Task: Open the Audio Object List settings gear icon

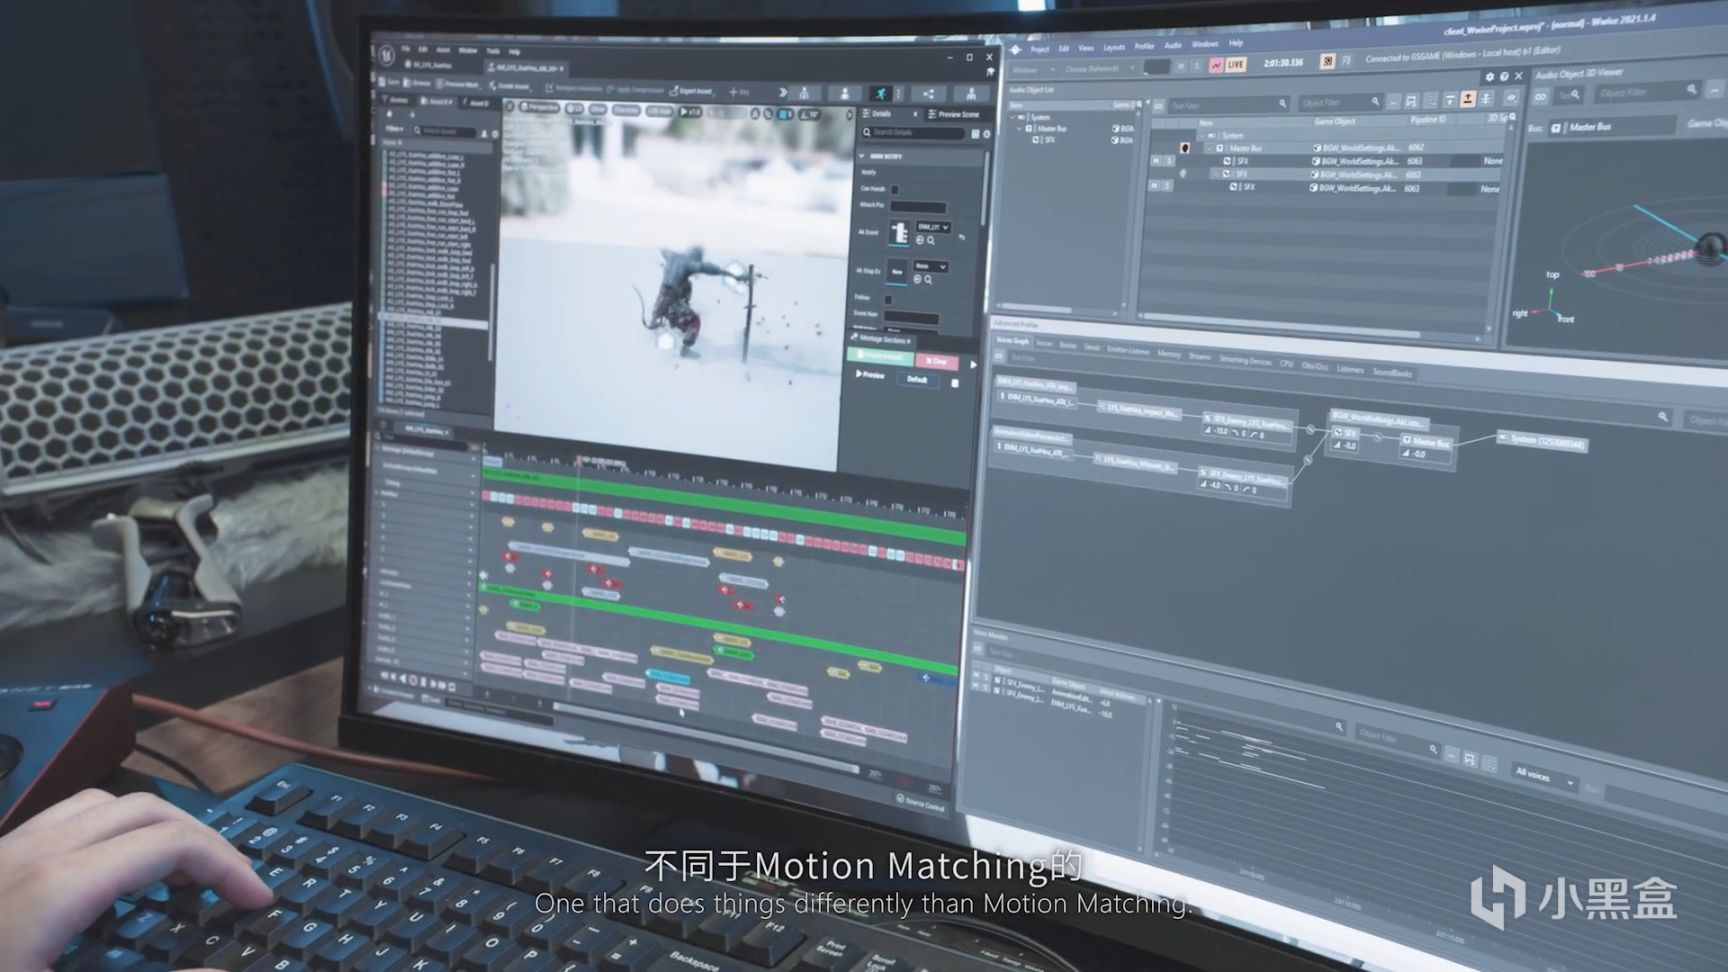Action: click(x=1489, y=77)
